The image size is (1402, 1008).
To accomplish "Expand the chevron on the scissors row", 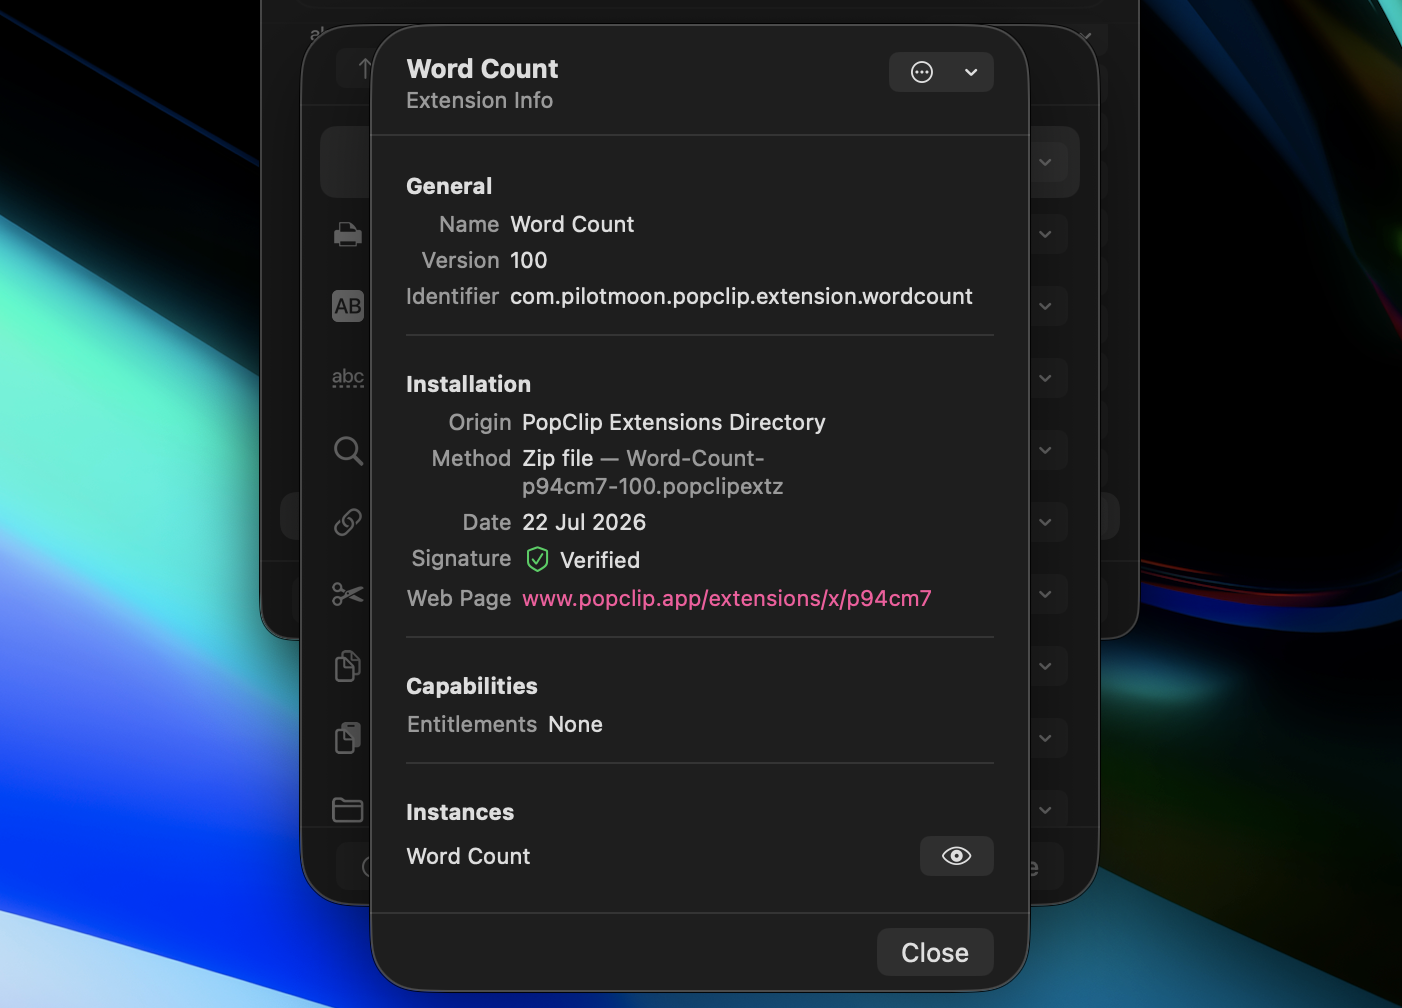I will click(1045, 594).
